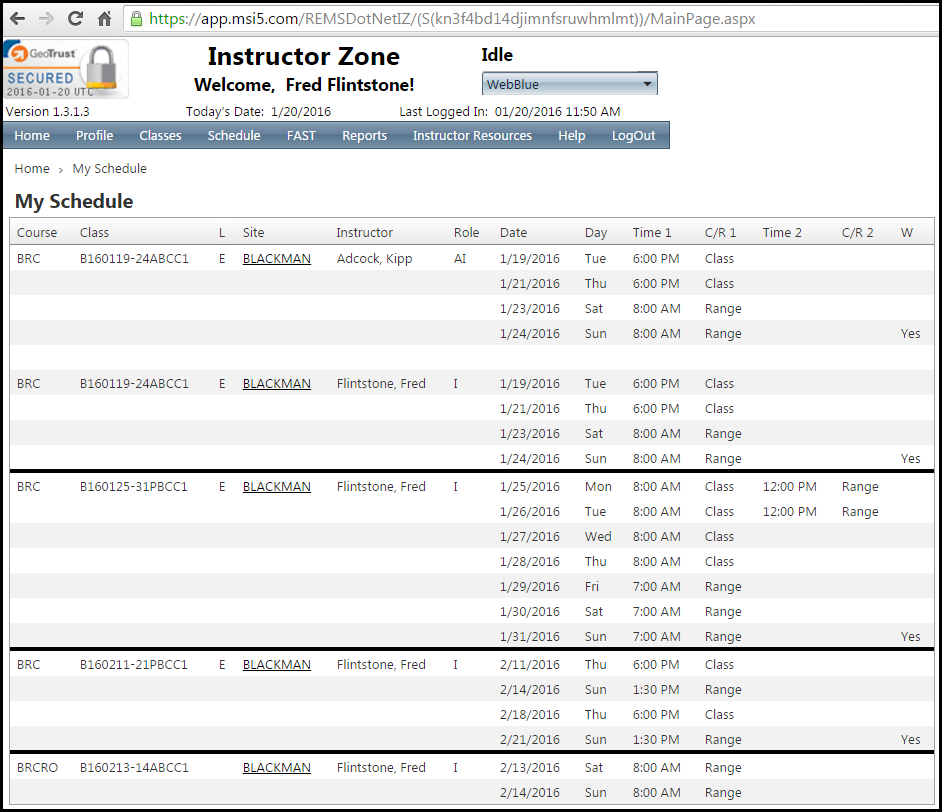Open the first BLACKMAN site link
This screenshot has width=942, height=812.
[x=276, y=258]
